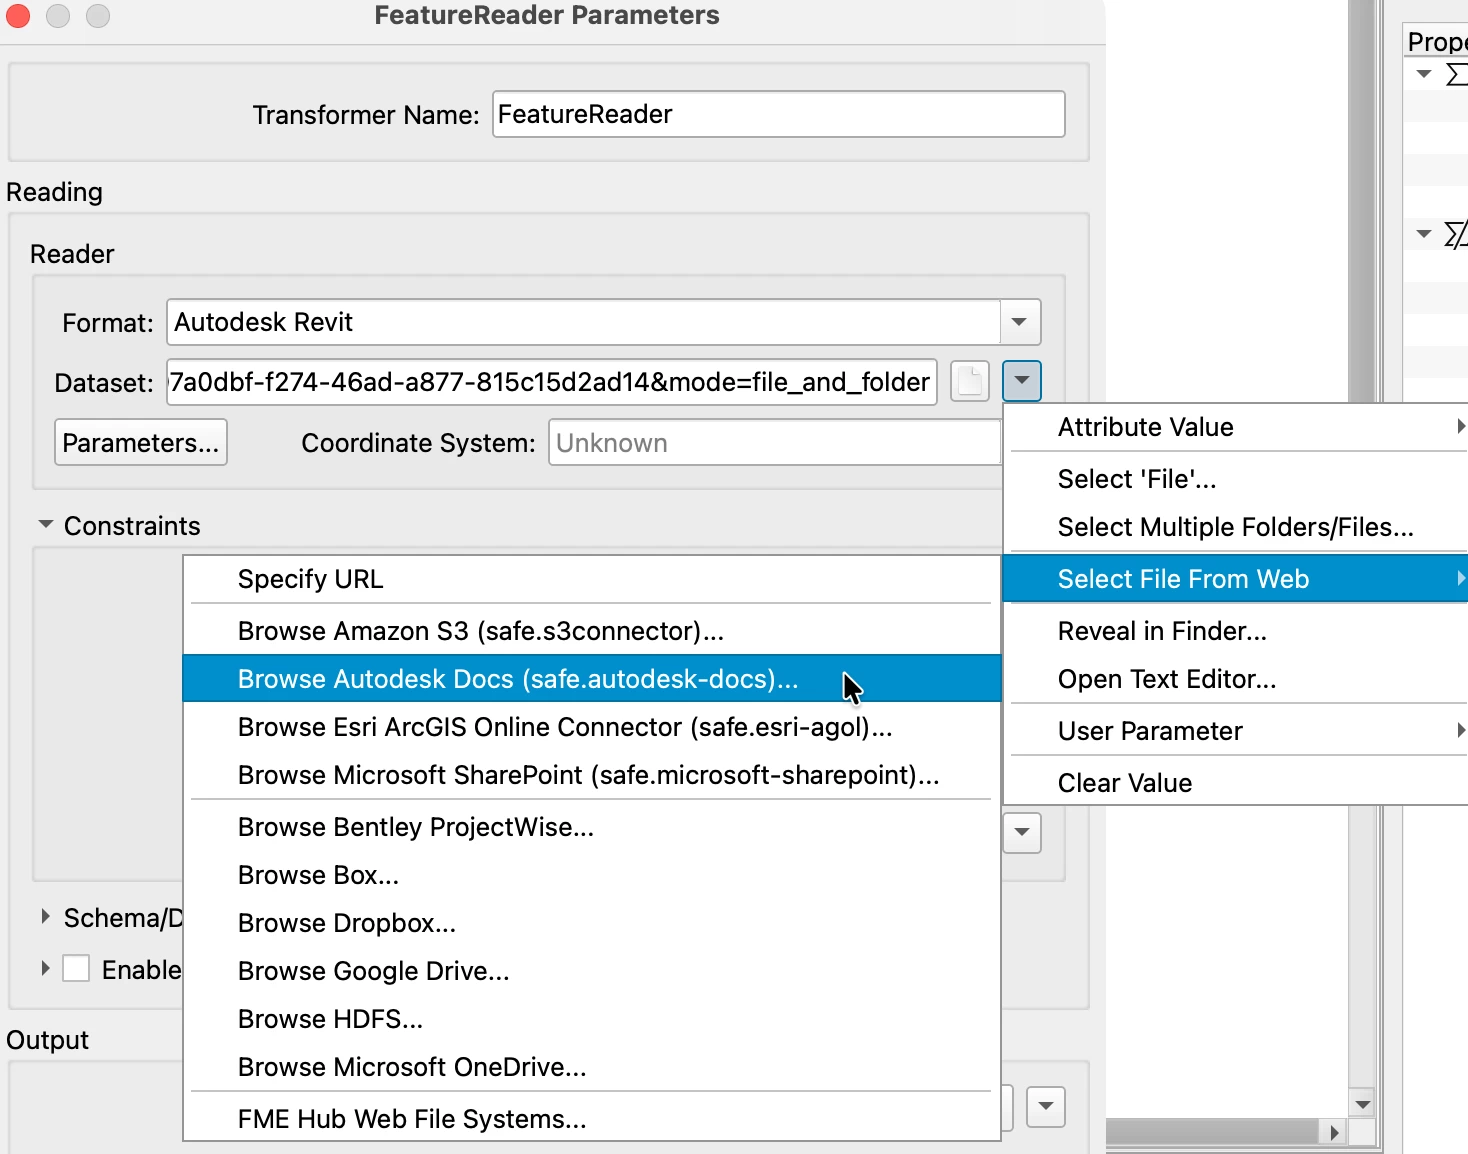This screenshot has width=1468, height=1154.
Task: Choose Clear Value menu entry
Action: click(1236, 783)
